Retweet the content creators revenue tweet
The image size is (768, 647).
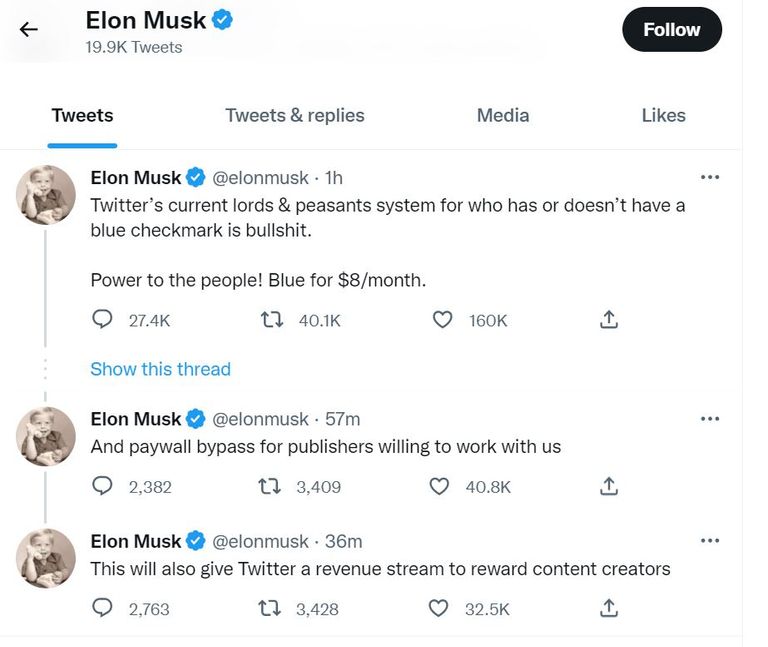tap(270, 608)
